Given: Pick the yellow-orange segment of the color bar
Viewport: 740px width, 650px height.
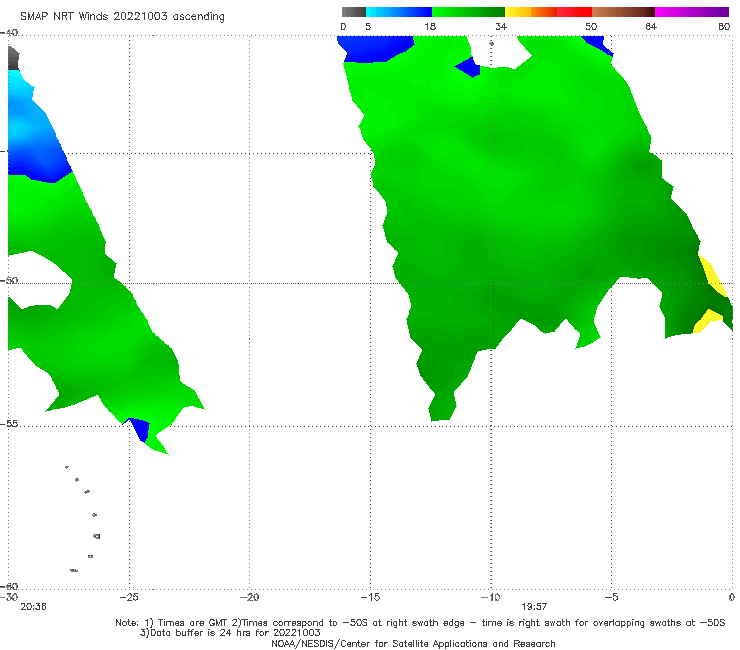Looking at the screenshot, I should point(530,12).
